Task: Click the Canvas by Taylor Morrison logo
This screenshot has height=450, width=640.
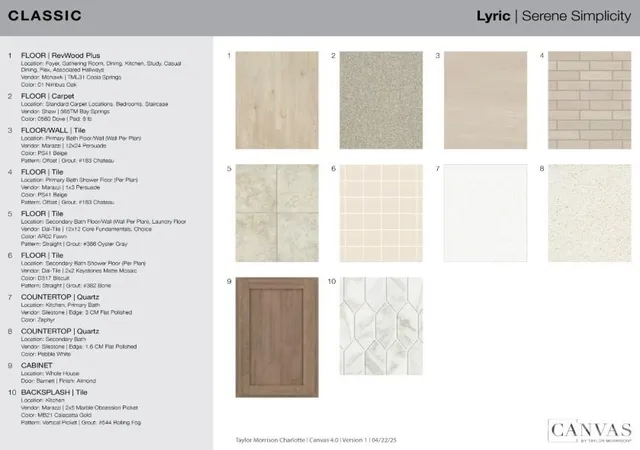Action: (x=590, y=431)
